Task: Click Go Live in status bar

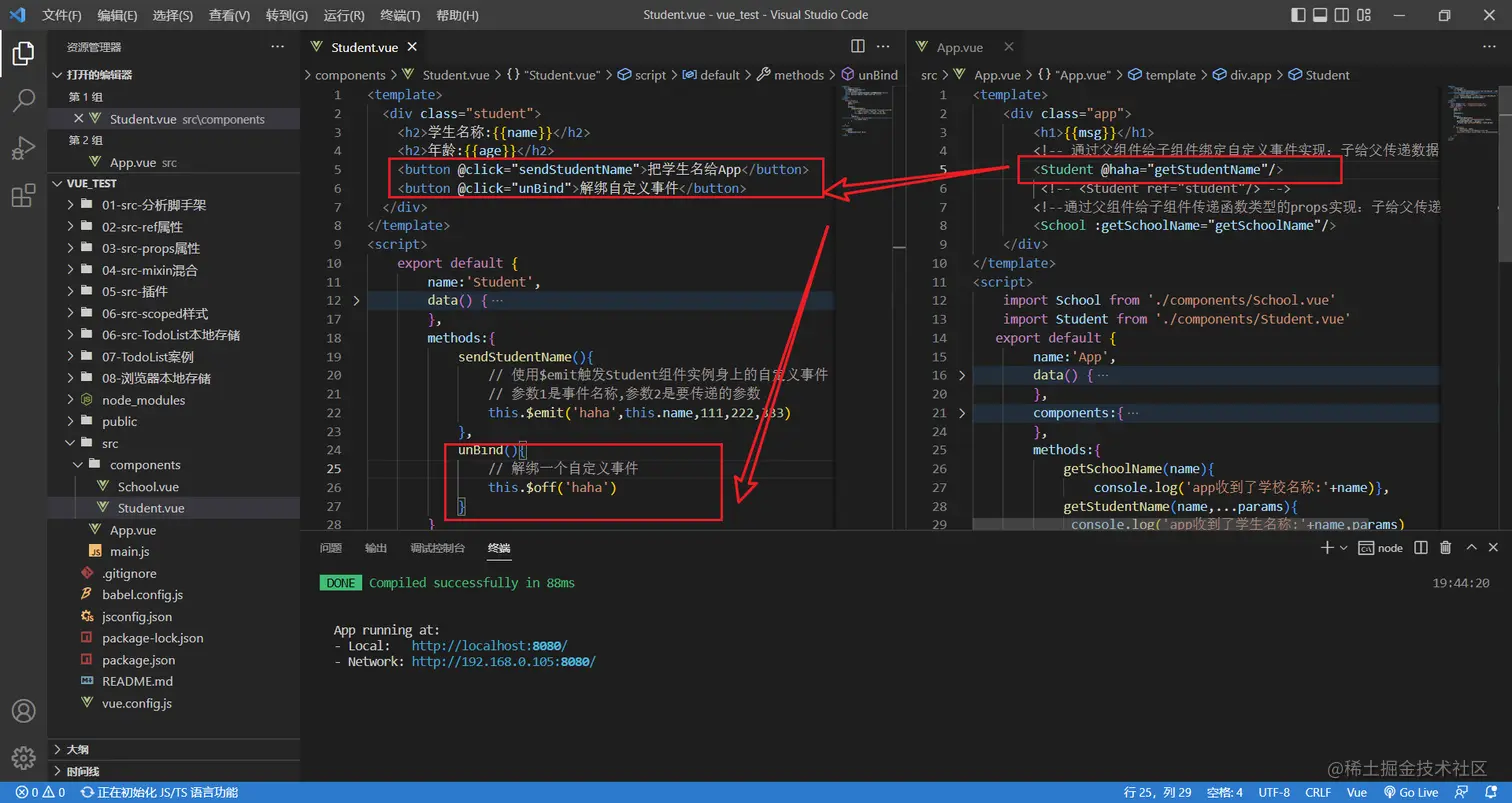Action: tap(1410, 792)
